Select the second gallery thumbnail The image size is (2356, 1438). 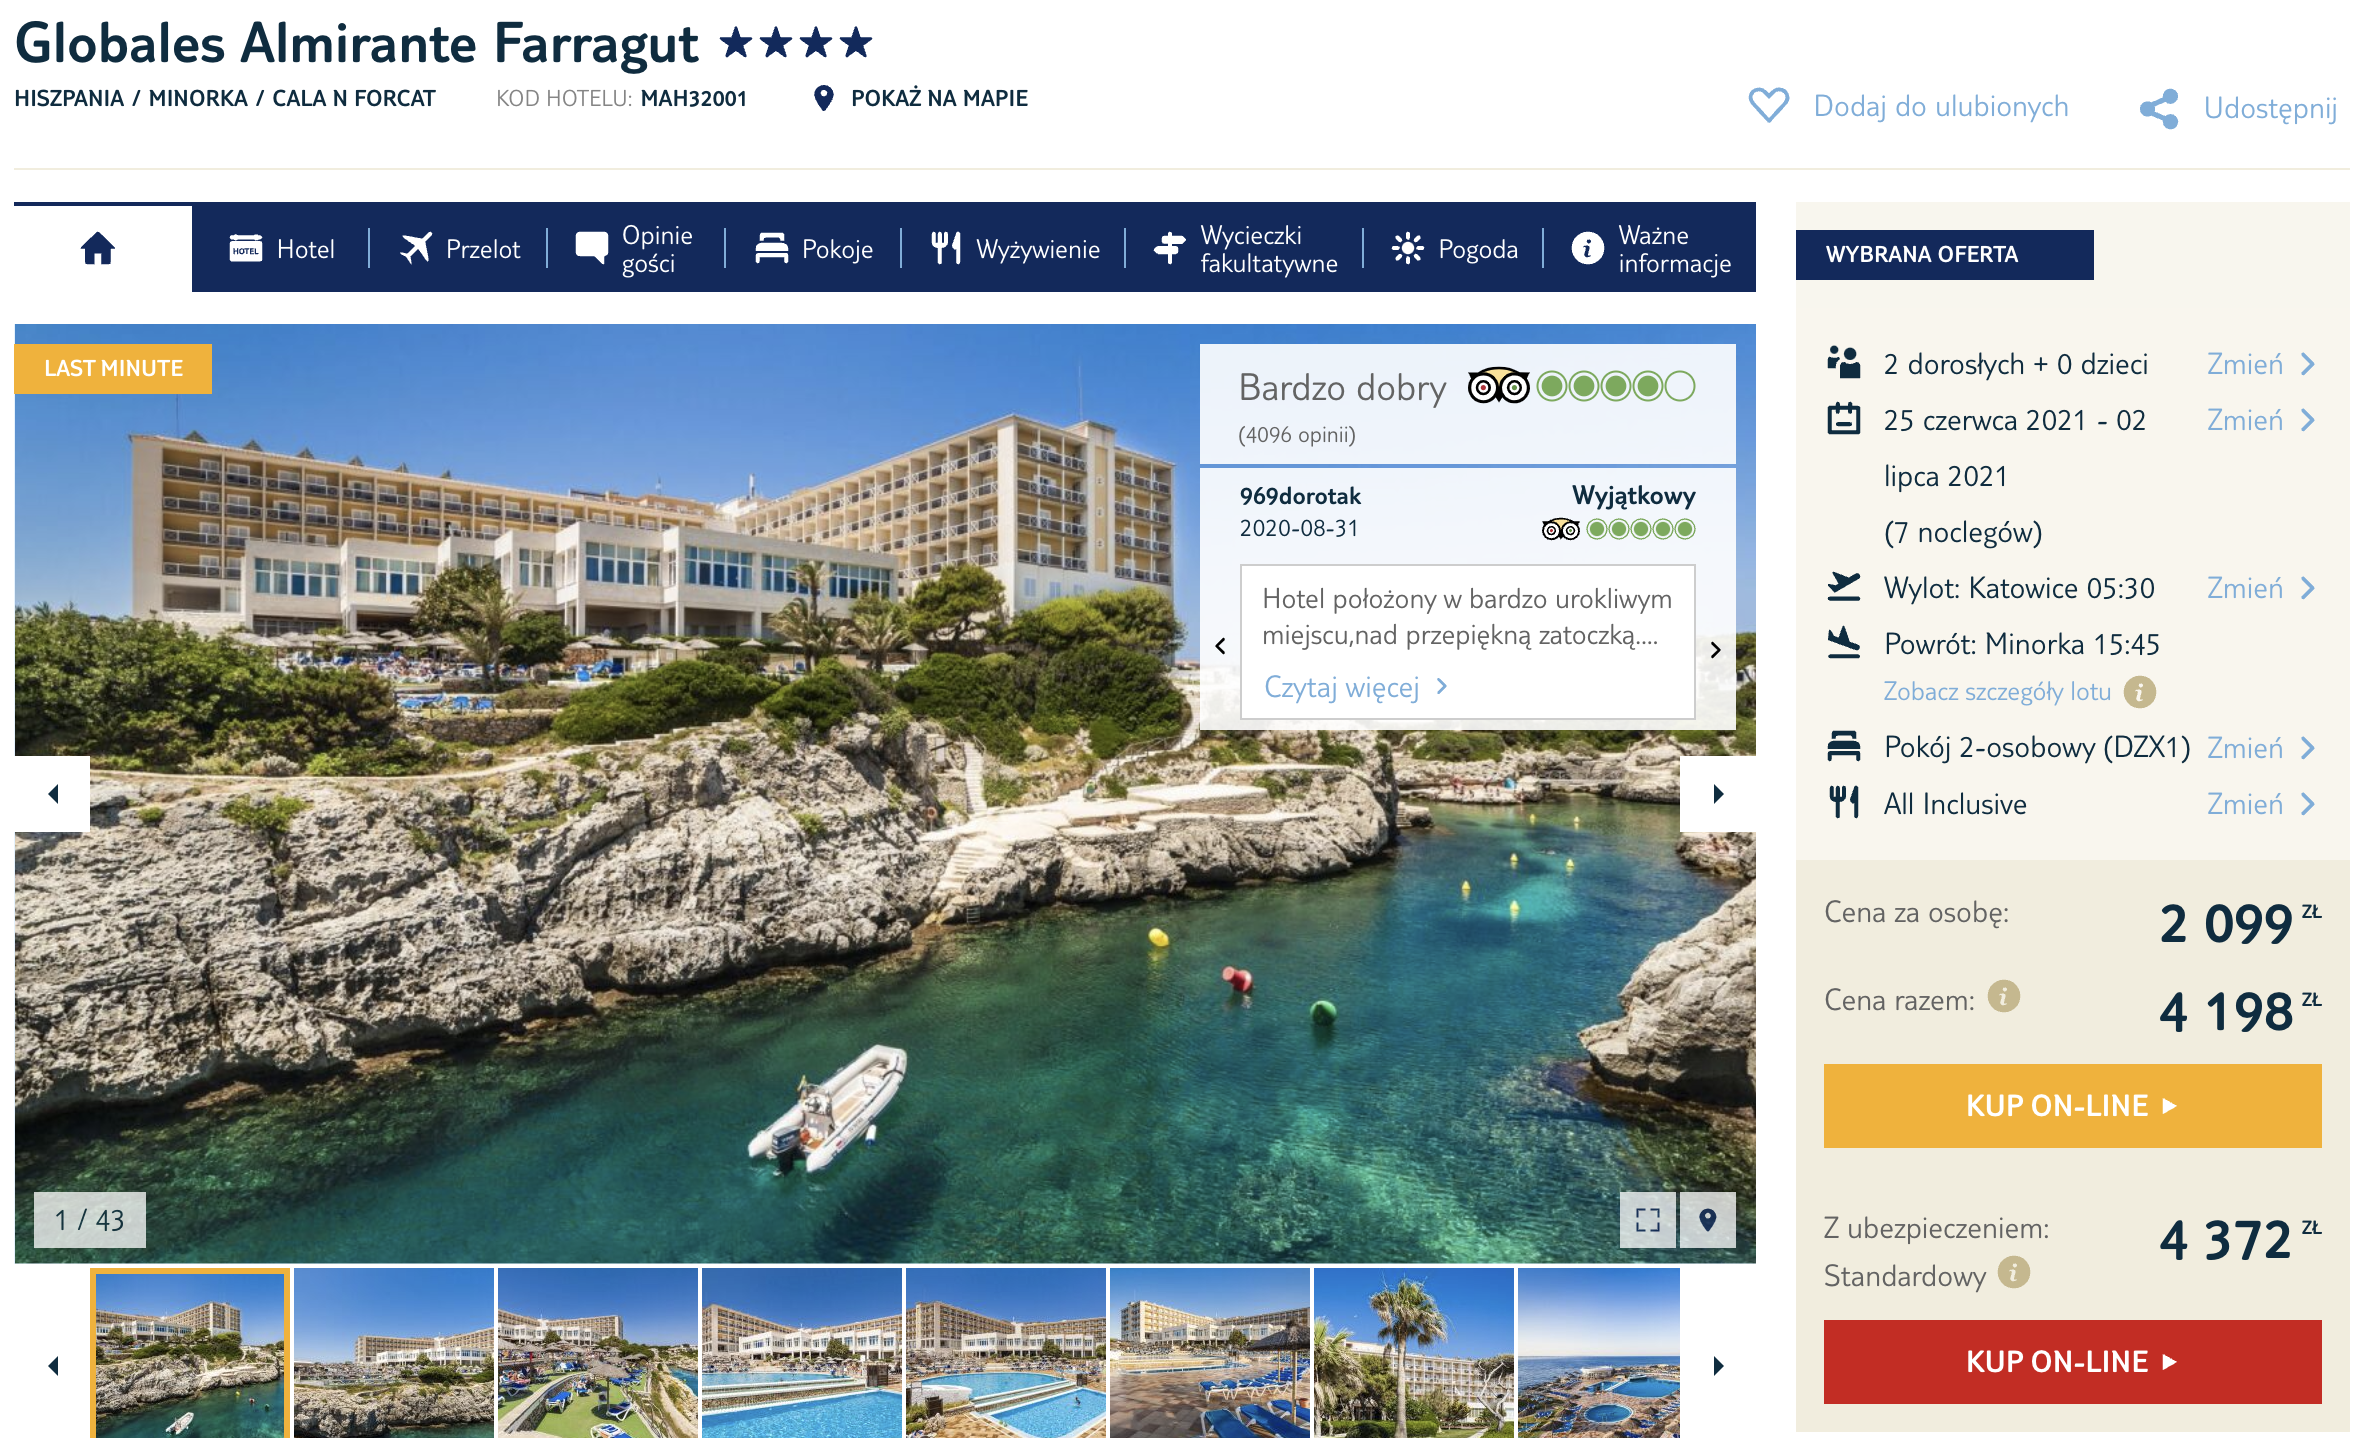(394, 1353)
